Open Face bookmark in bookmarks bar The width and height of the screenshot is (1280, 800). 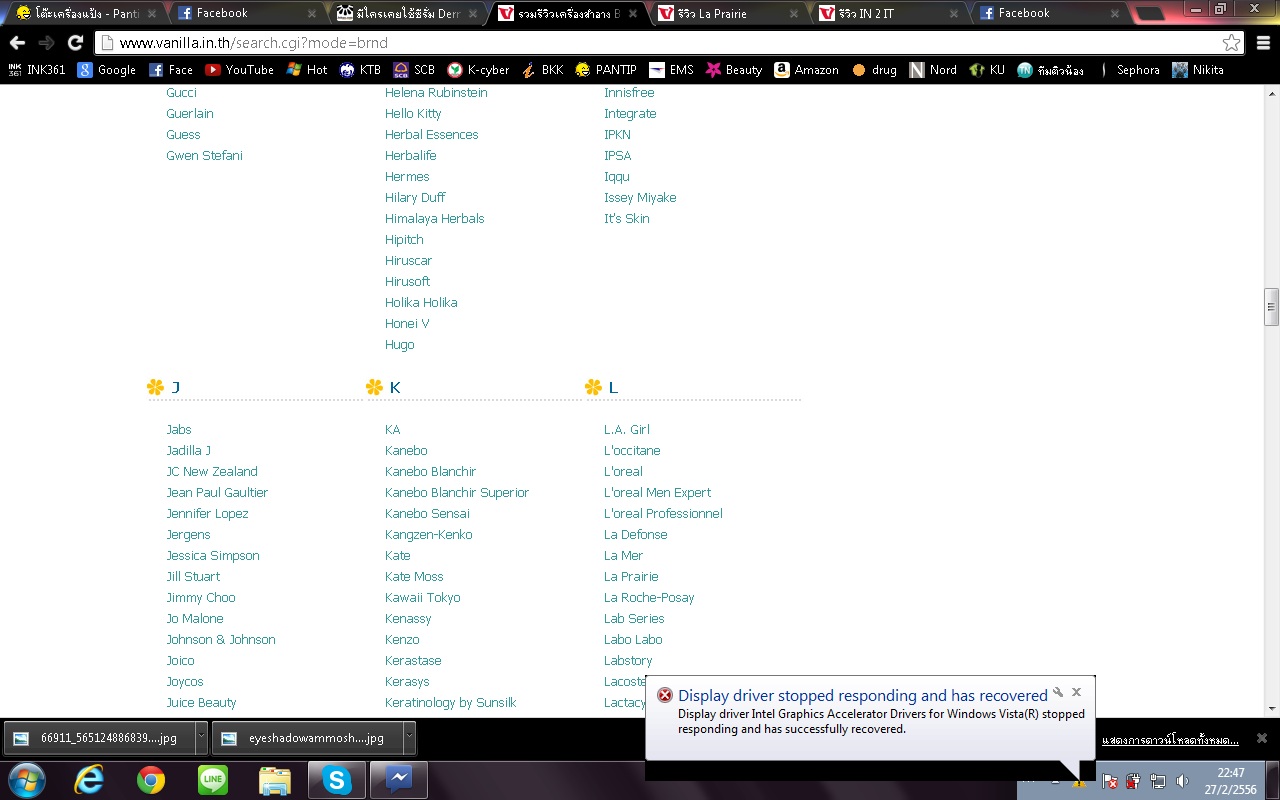click(171, 70)
